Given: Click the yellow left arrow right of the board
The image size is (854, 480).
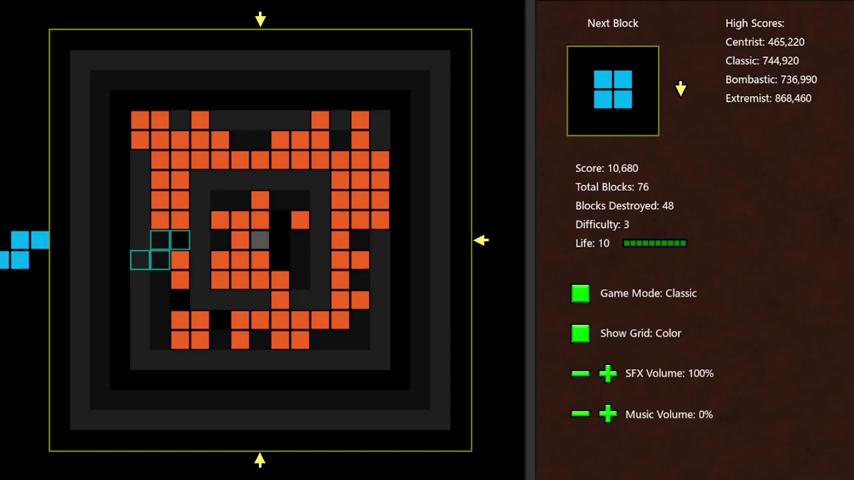Looking at the screenshot, I should (481, 240).
